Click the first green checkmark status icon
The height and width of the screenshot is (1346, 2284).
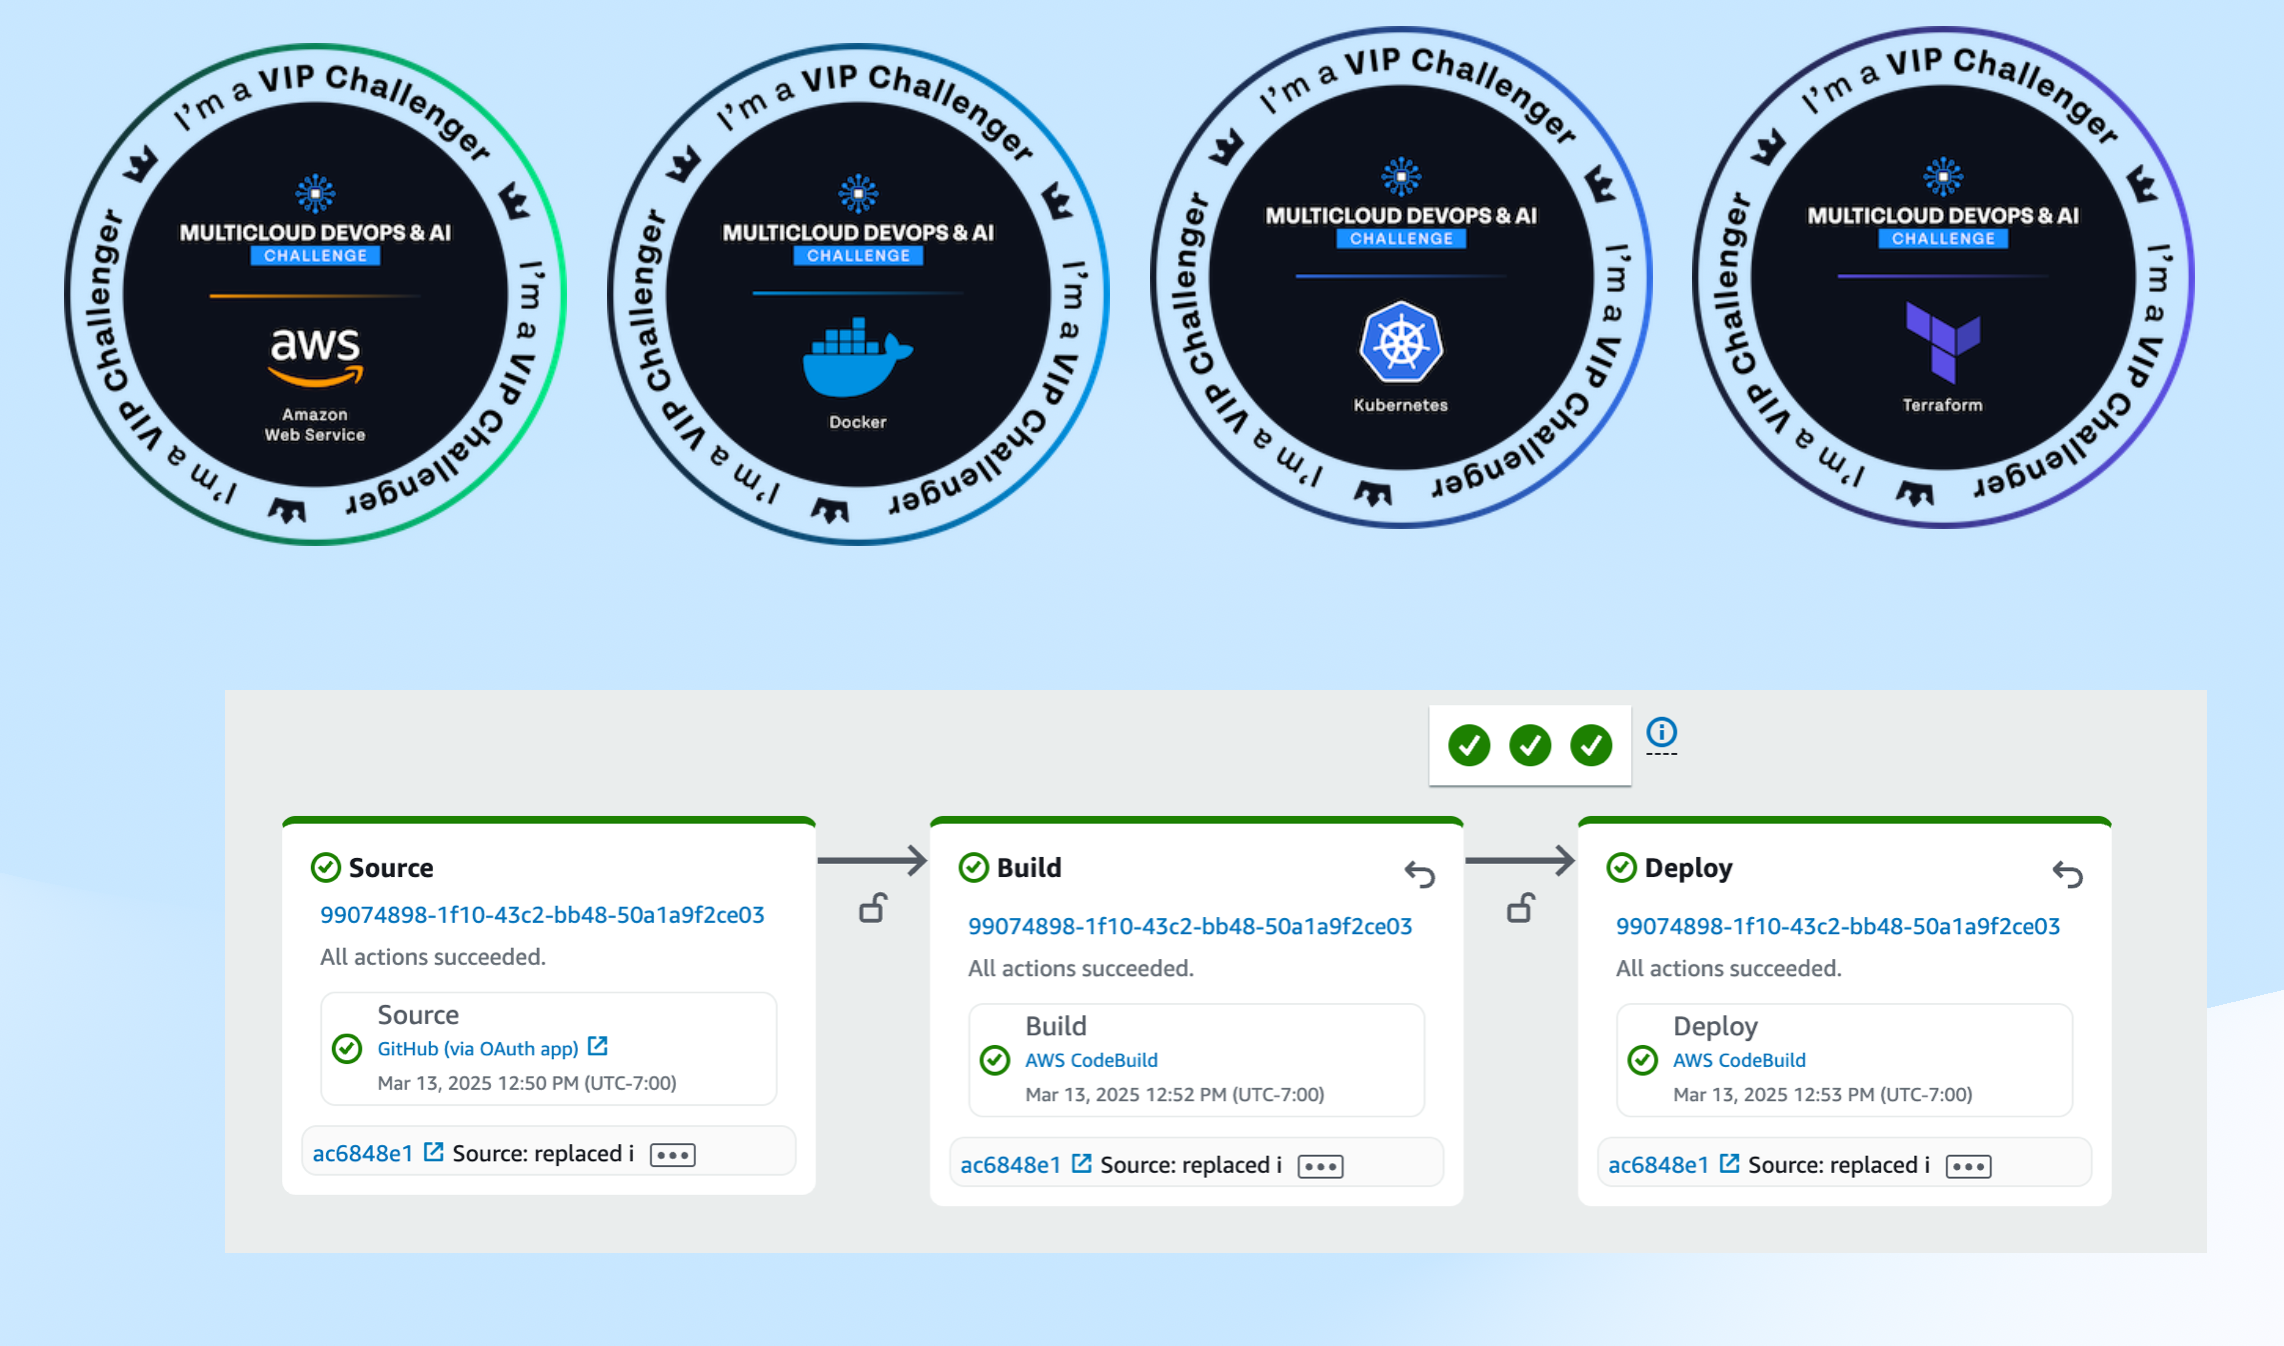coord(1469,745)
